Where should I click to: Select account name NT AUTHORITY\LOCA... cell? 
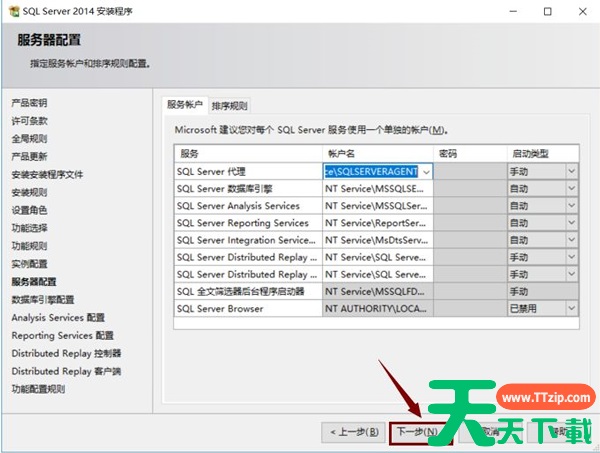378,308
